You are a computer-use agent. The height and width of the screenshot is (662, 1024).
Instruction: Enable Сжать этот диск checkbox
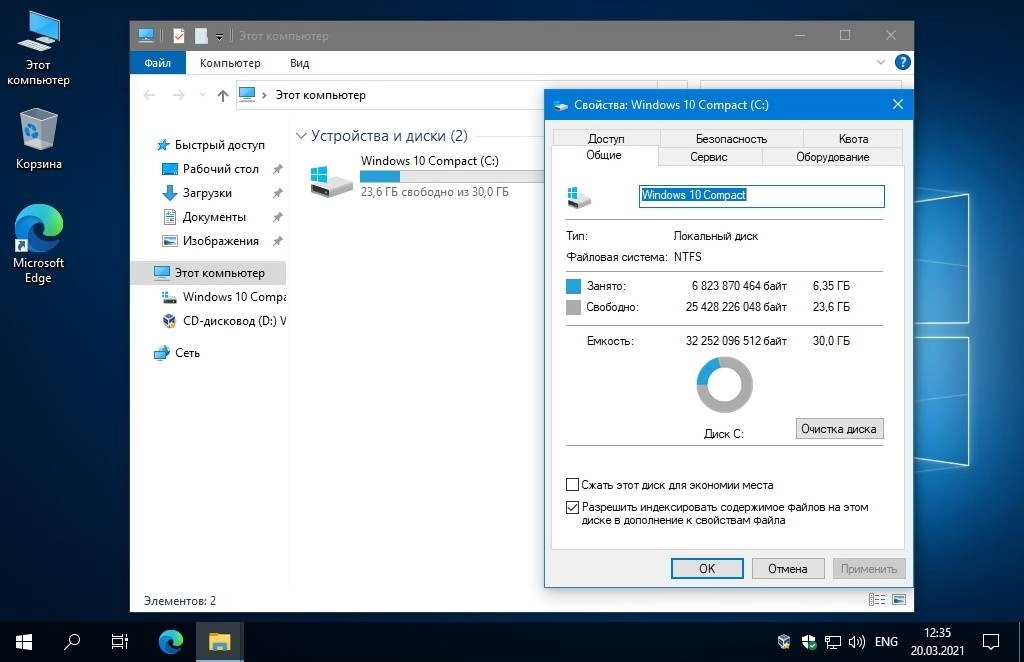tap(572, 484)
